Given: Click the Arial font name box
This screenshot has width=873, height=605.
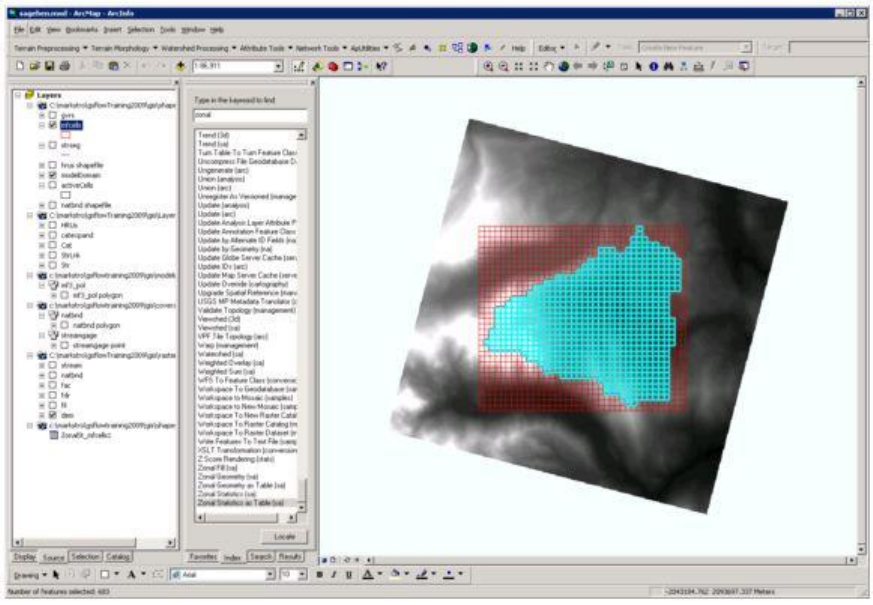Looking at the screenshot, I should coord(222,574).
